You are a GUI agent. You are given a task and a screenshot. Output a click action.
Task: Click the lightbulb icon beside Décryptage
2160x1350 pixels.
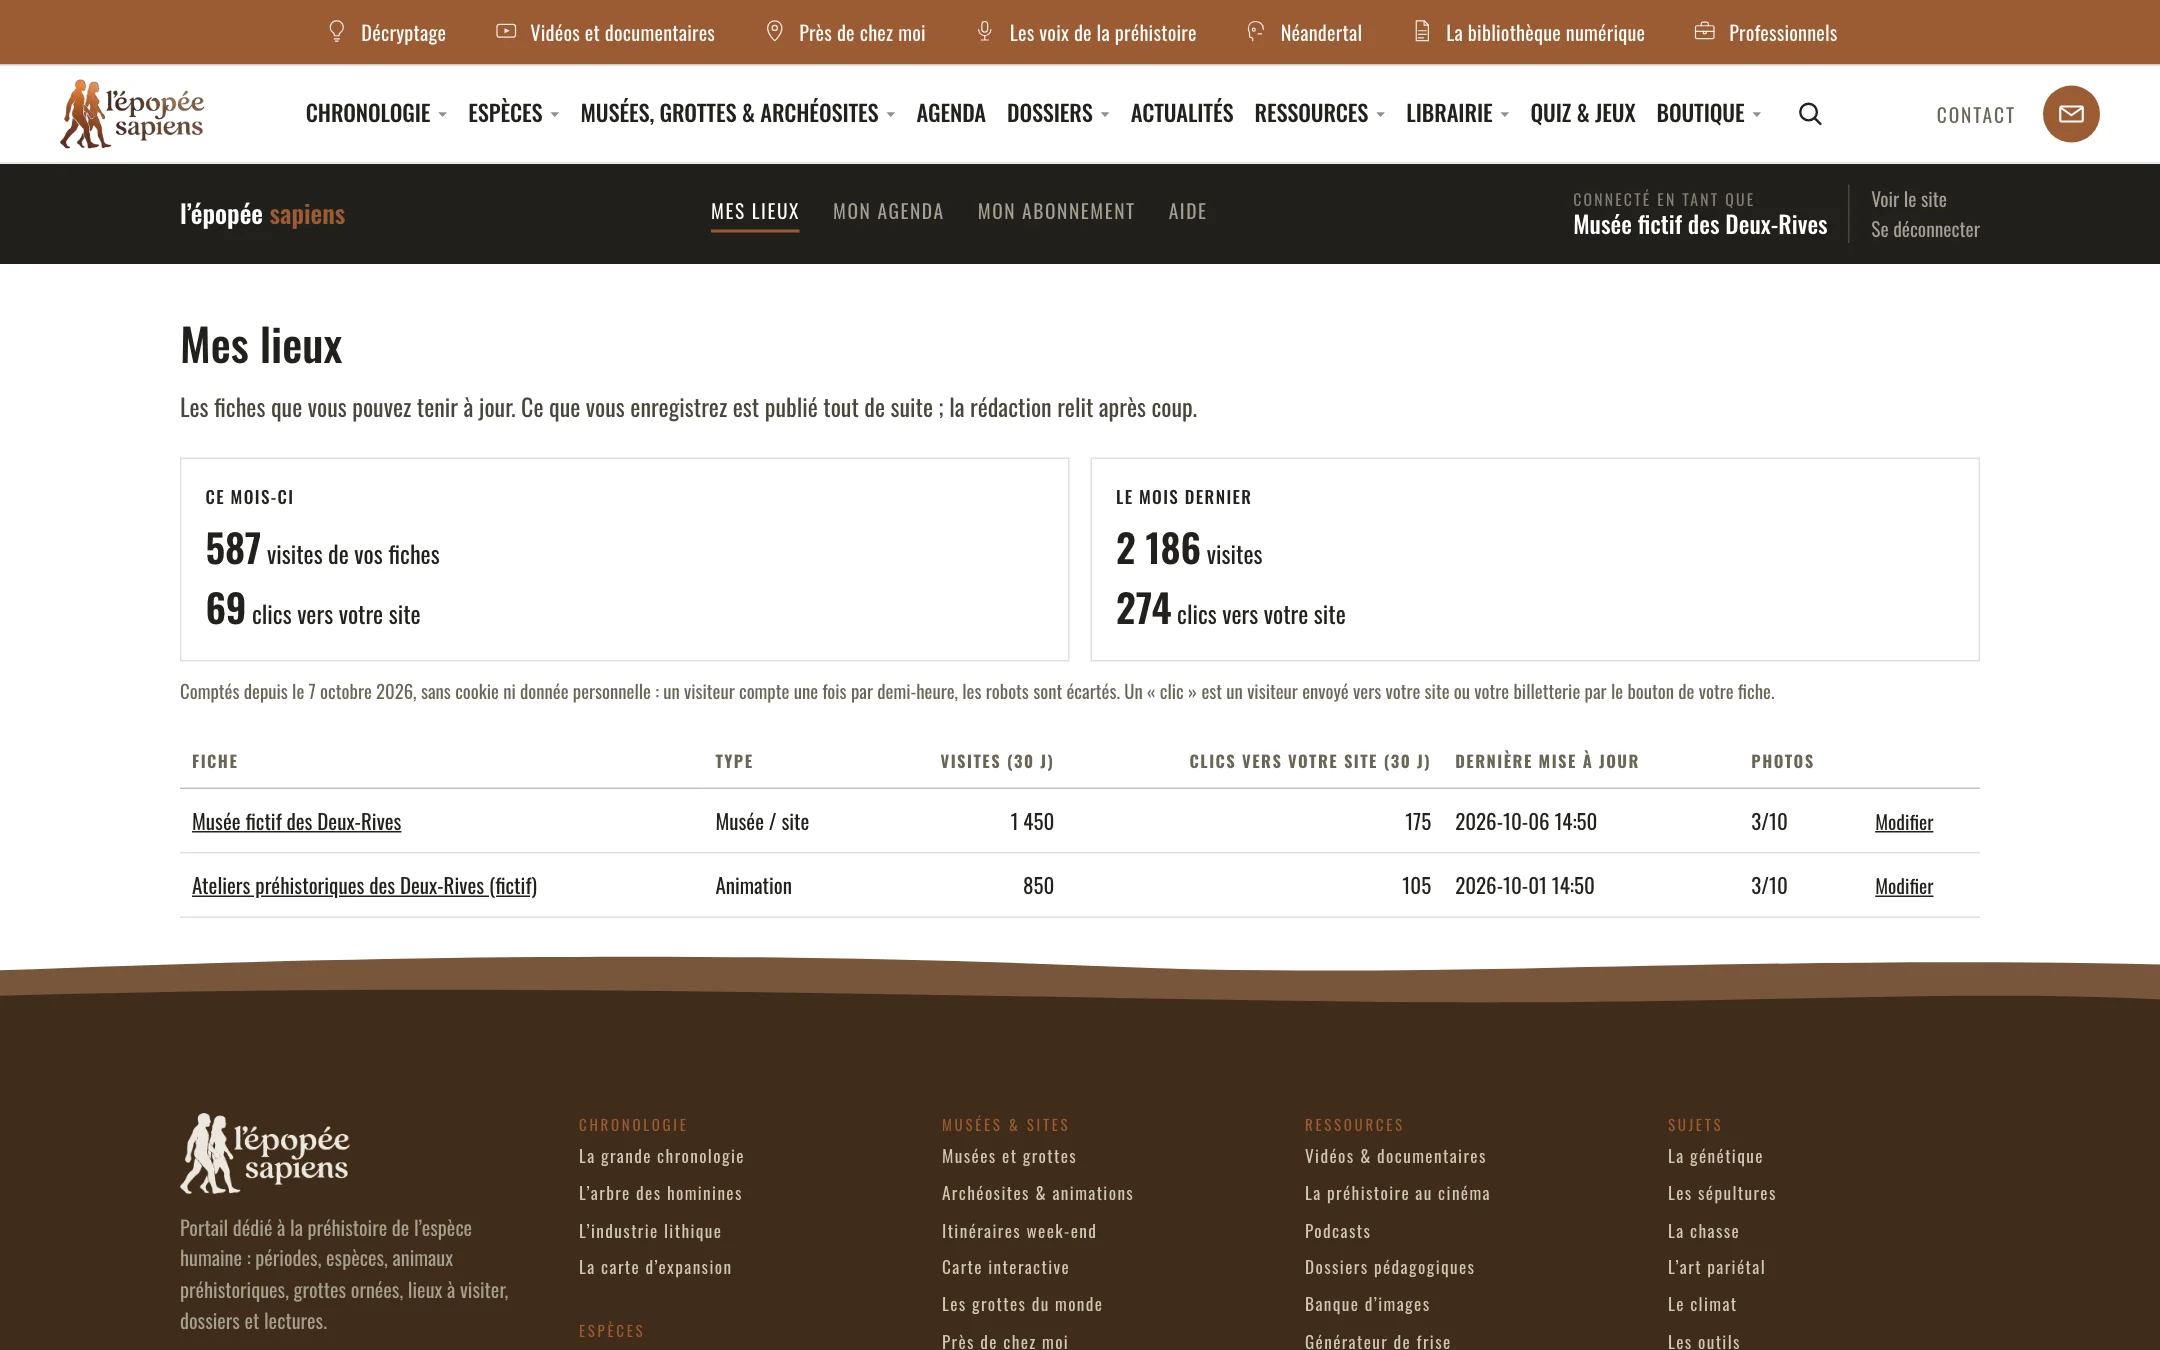coord(337,32)
